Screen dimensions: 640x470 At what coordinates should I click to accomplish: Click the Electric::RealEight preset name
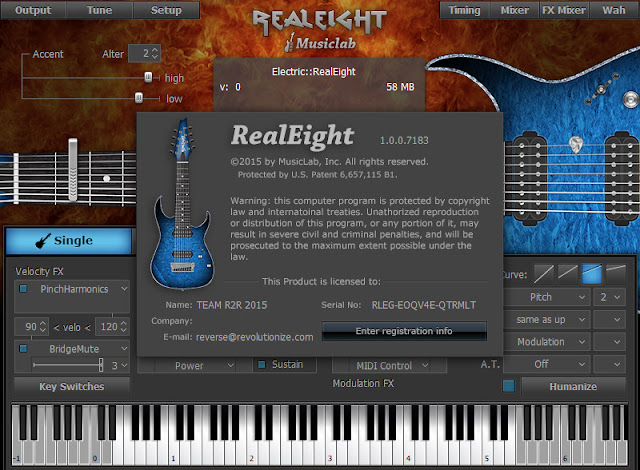tap(313, 72)
